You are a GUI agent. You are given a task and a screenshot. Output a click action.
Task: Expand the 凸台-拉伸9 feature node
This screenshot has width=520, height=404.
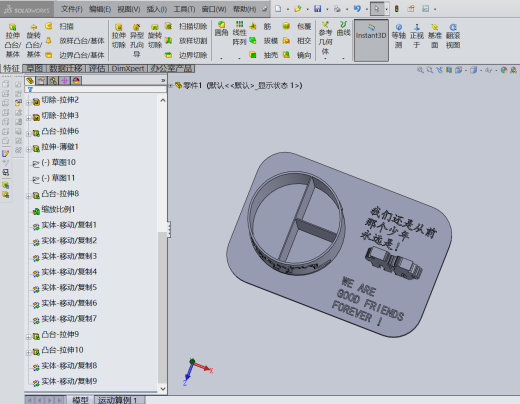(x=29, y=337)
